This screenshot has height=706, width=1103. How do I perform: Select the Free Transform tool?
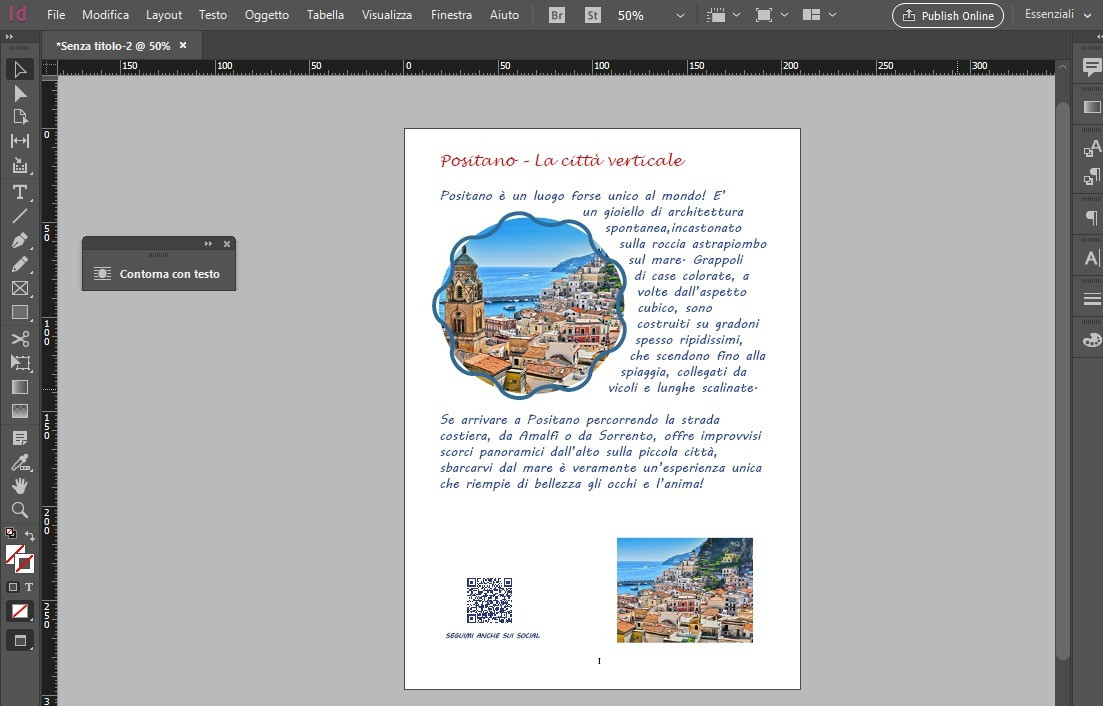coord(20,363)
